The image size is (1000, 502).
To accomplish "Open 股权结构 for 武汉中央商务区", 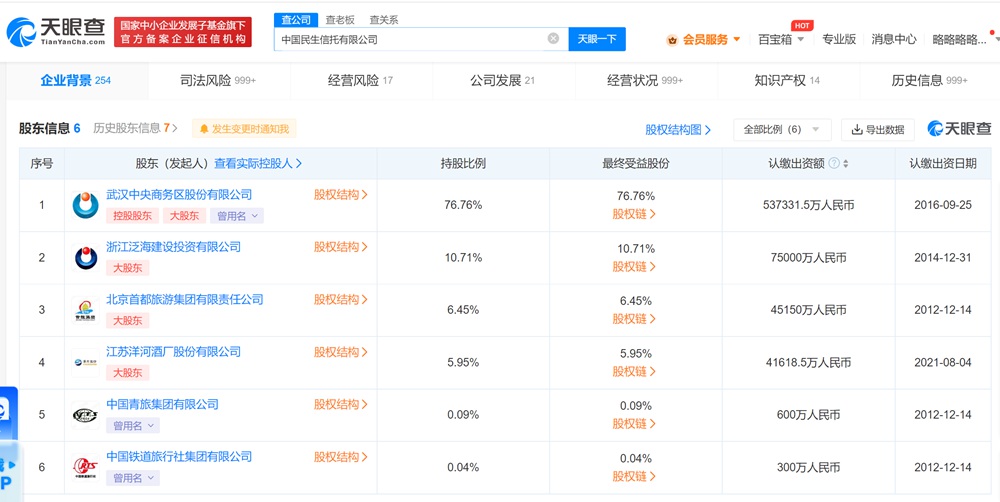I will point(341,195).
